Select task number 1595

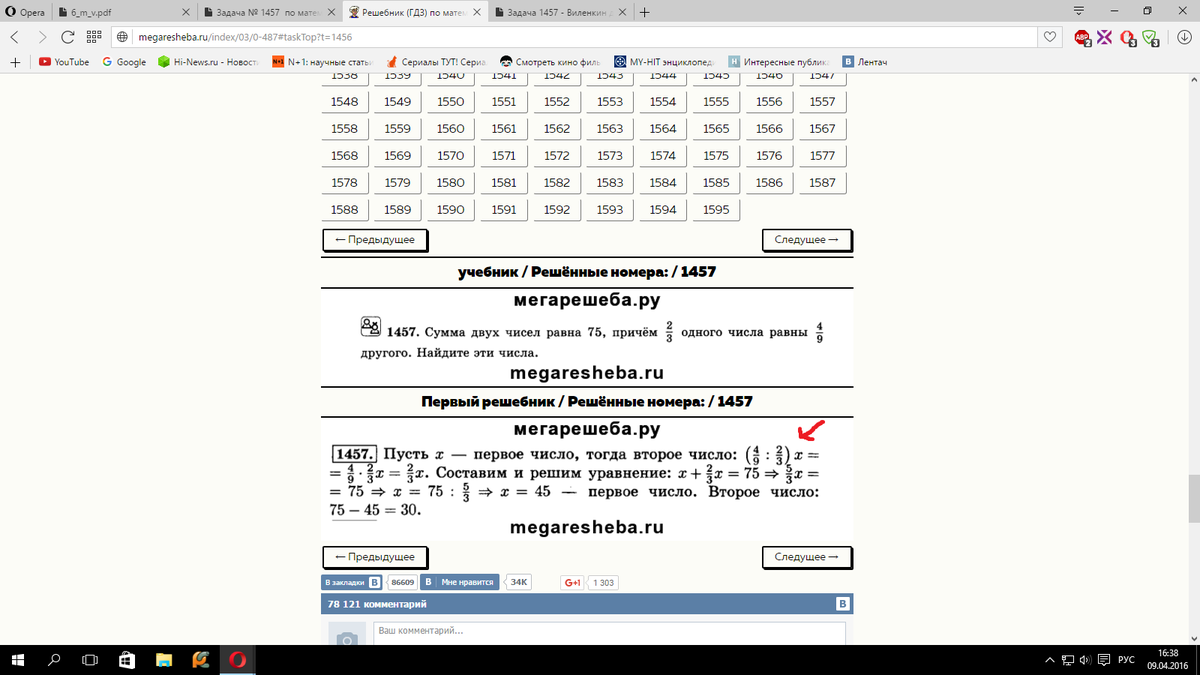point(716,210)
